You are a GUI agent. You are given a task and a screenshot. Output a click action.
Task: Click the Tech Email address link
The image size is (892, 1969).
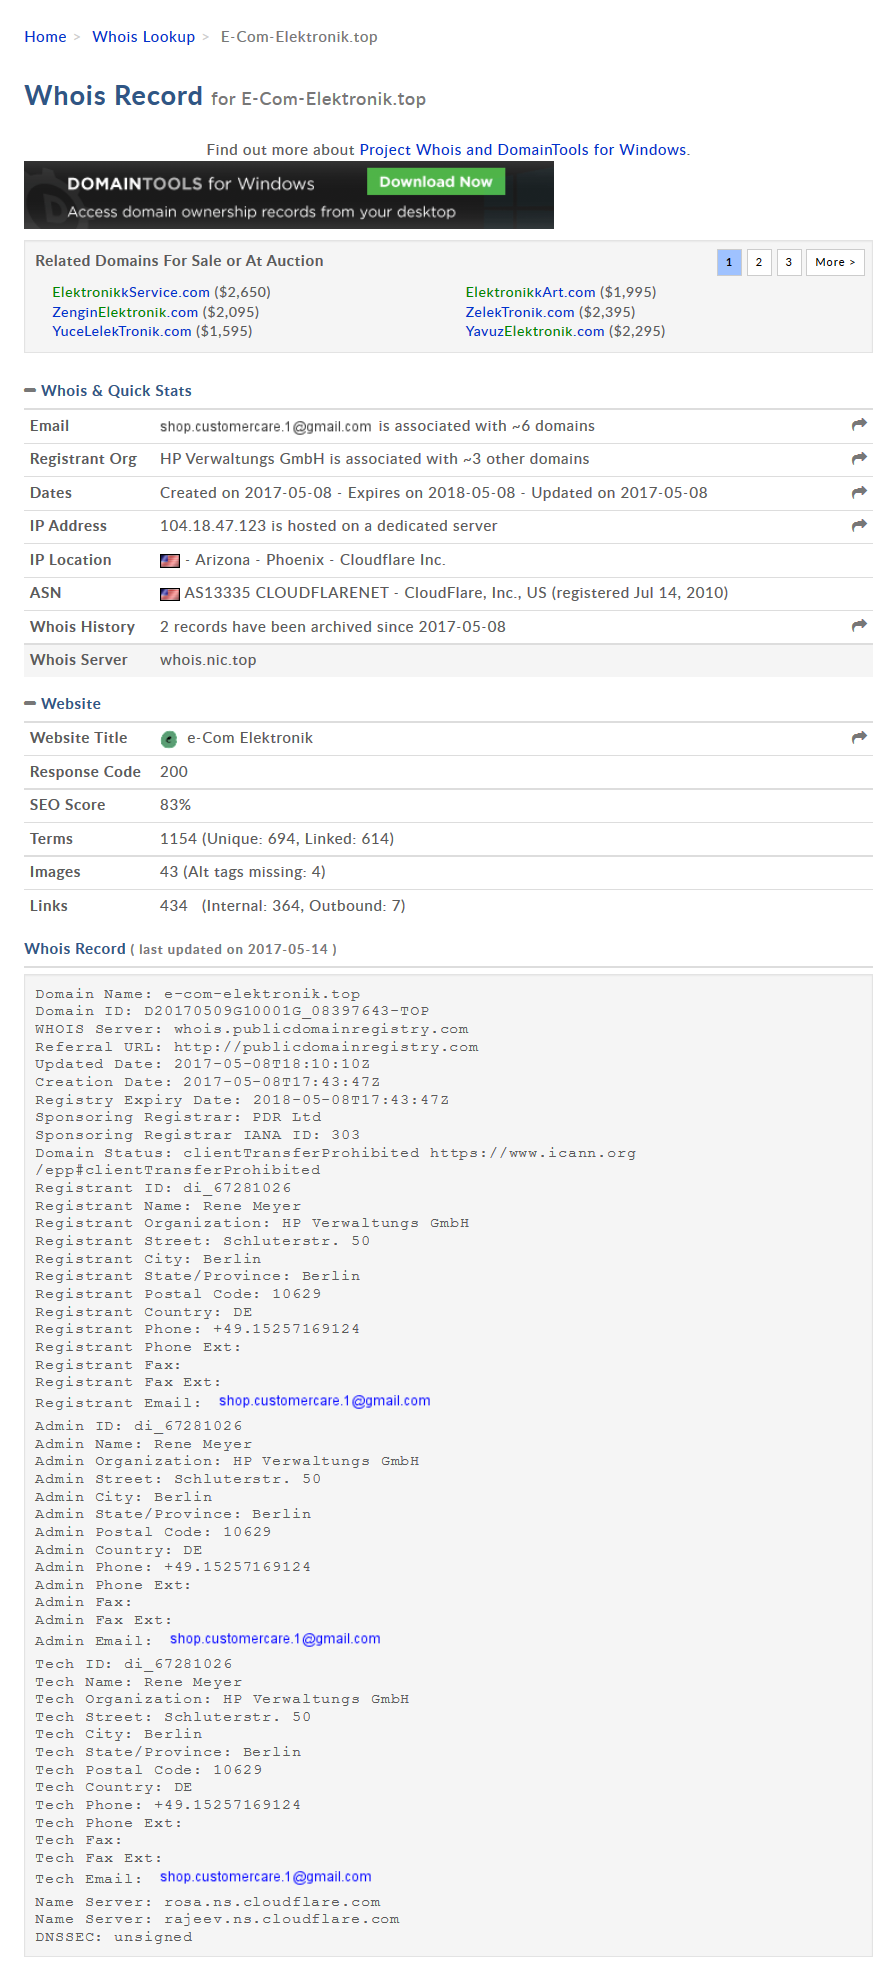click(266, 1877)
